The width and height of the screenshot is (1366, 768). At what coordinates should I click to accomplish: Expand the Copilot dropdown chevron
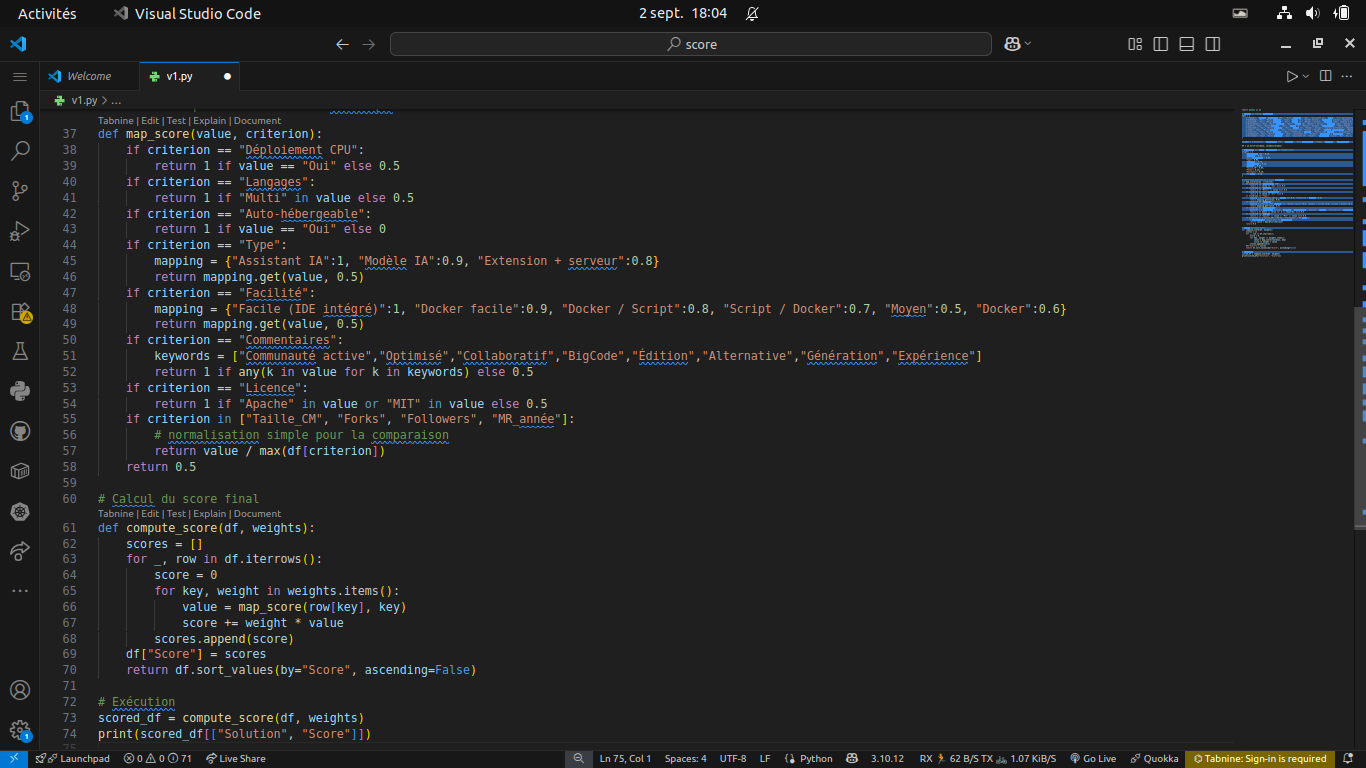[1028, 44]
